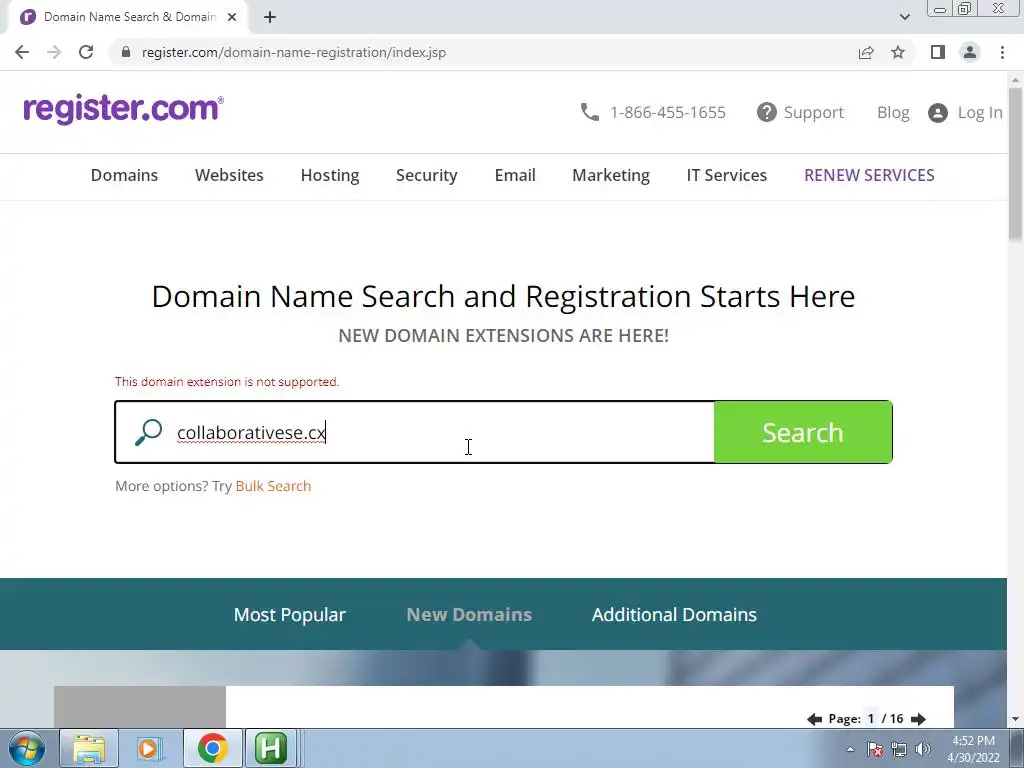Open the Hosting menu

coord(330,175)
